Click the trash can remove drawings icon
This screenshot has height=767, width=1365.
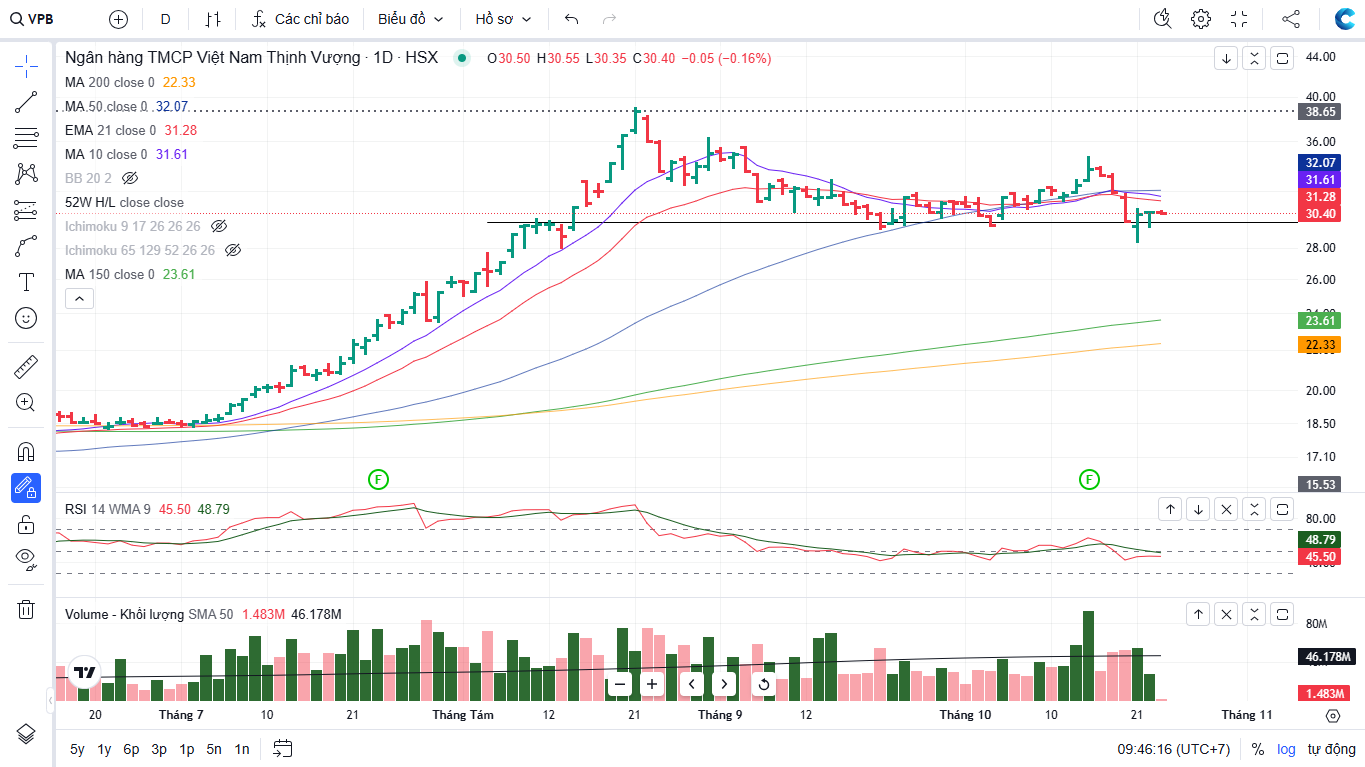pyautogui.click(x=26, y=609)
